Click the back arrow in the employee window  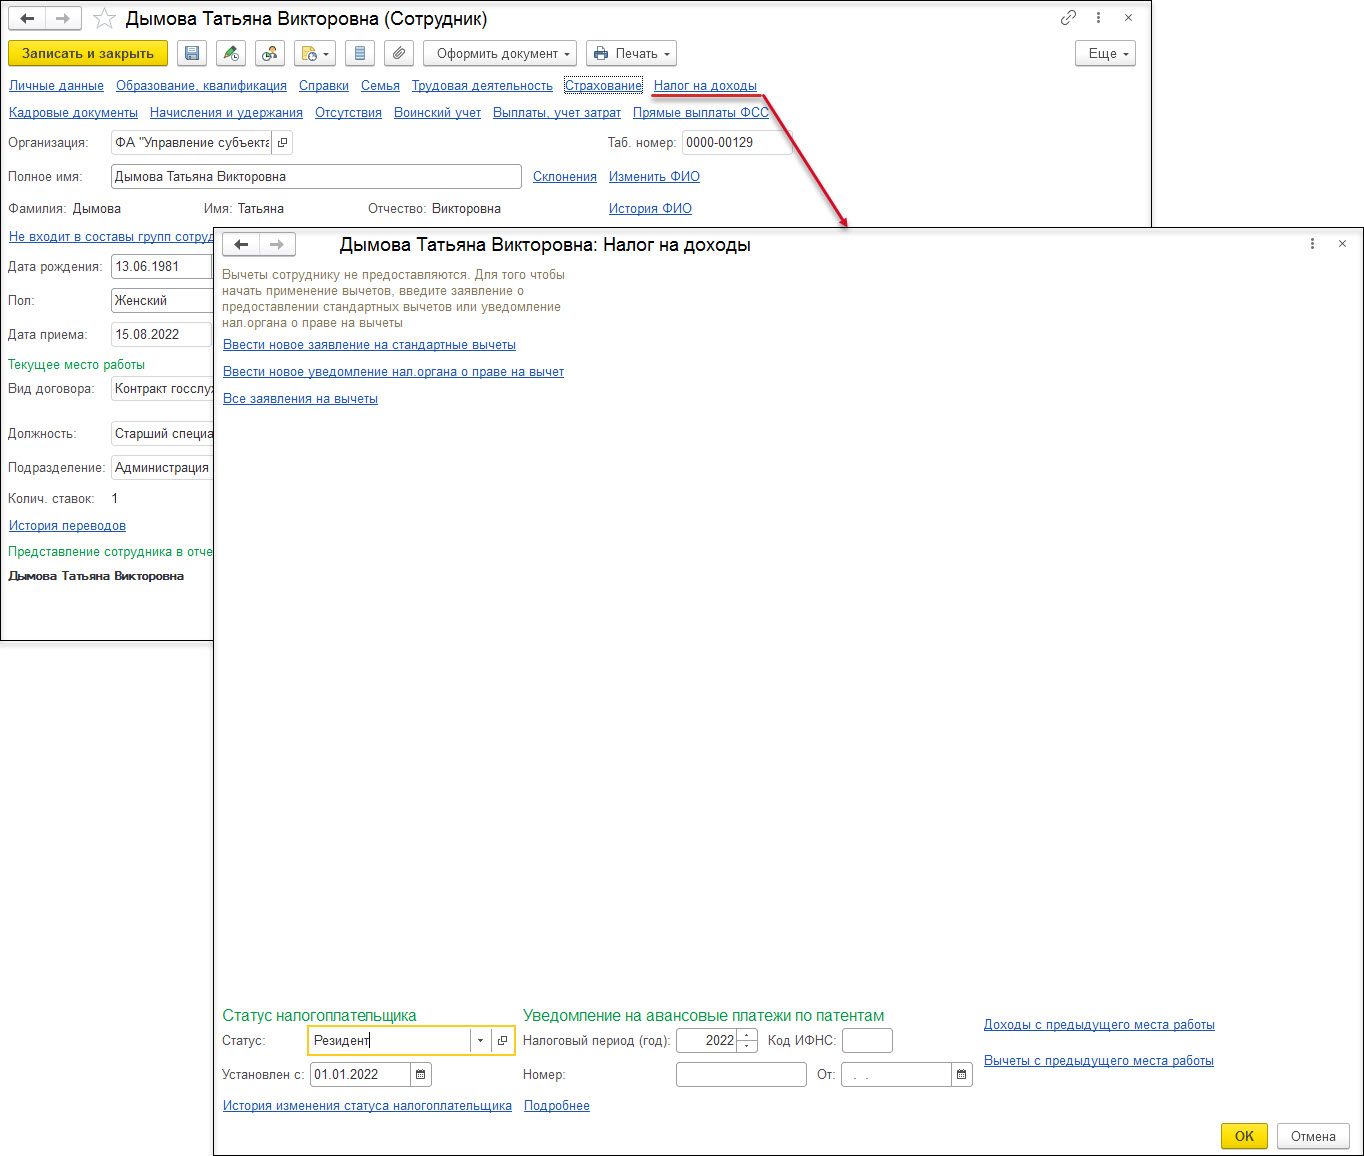27,19
